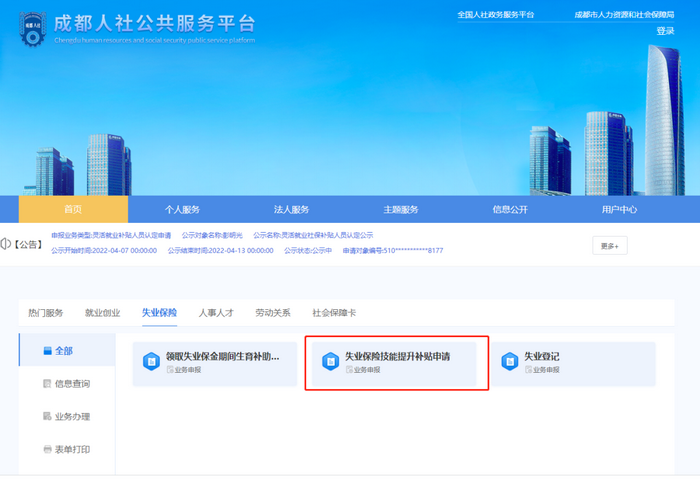This screenshot has width=700, height=480.
Task: Click the blue icon on 领取失业保金期间生育补助 card
Action: pos(152,361)
